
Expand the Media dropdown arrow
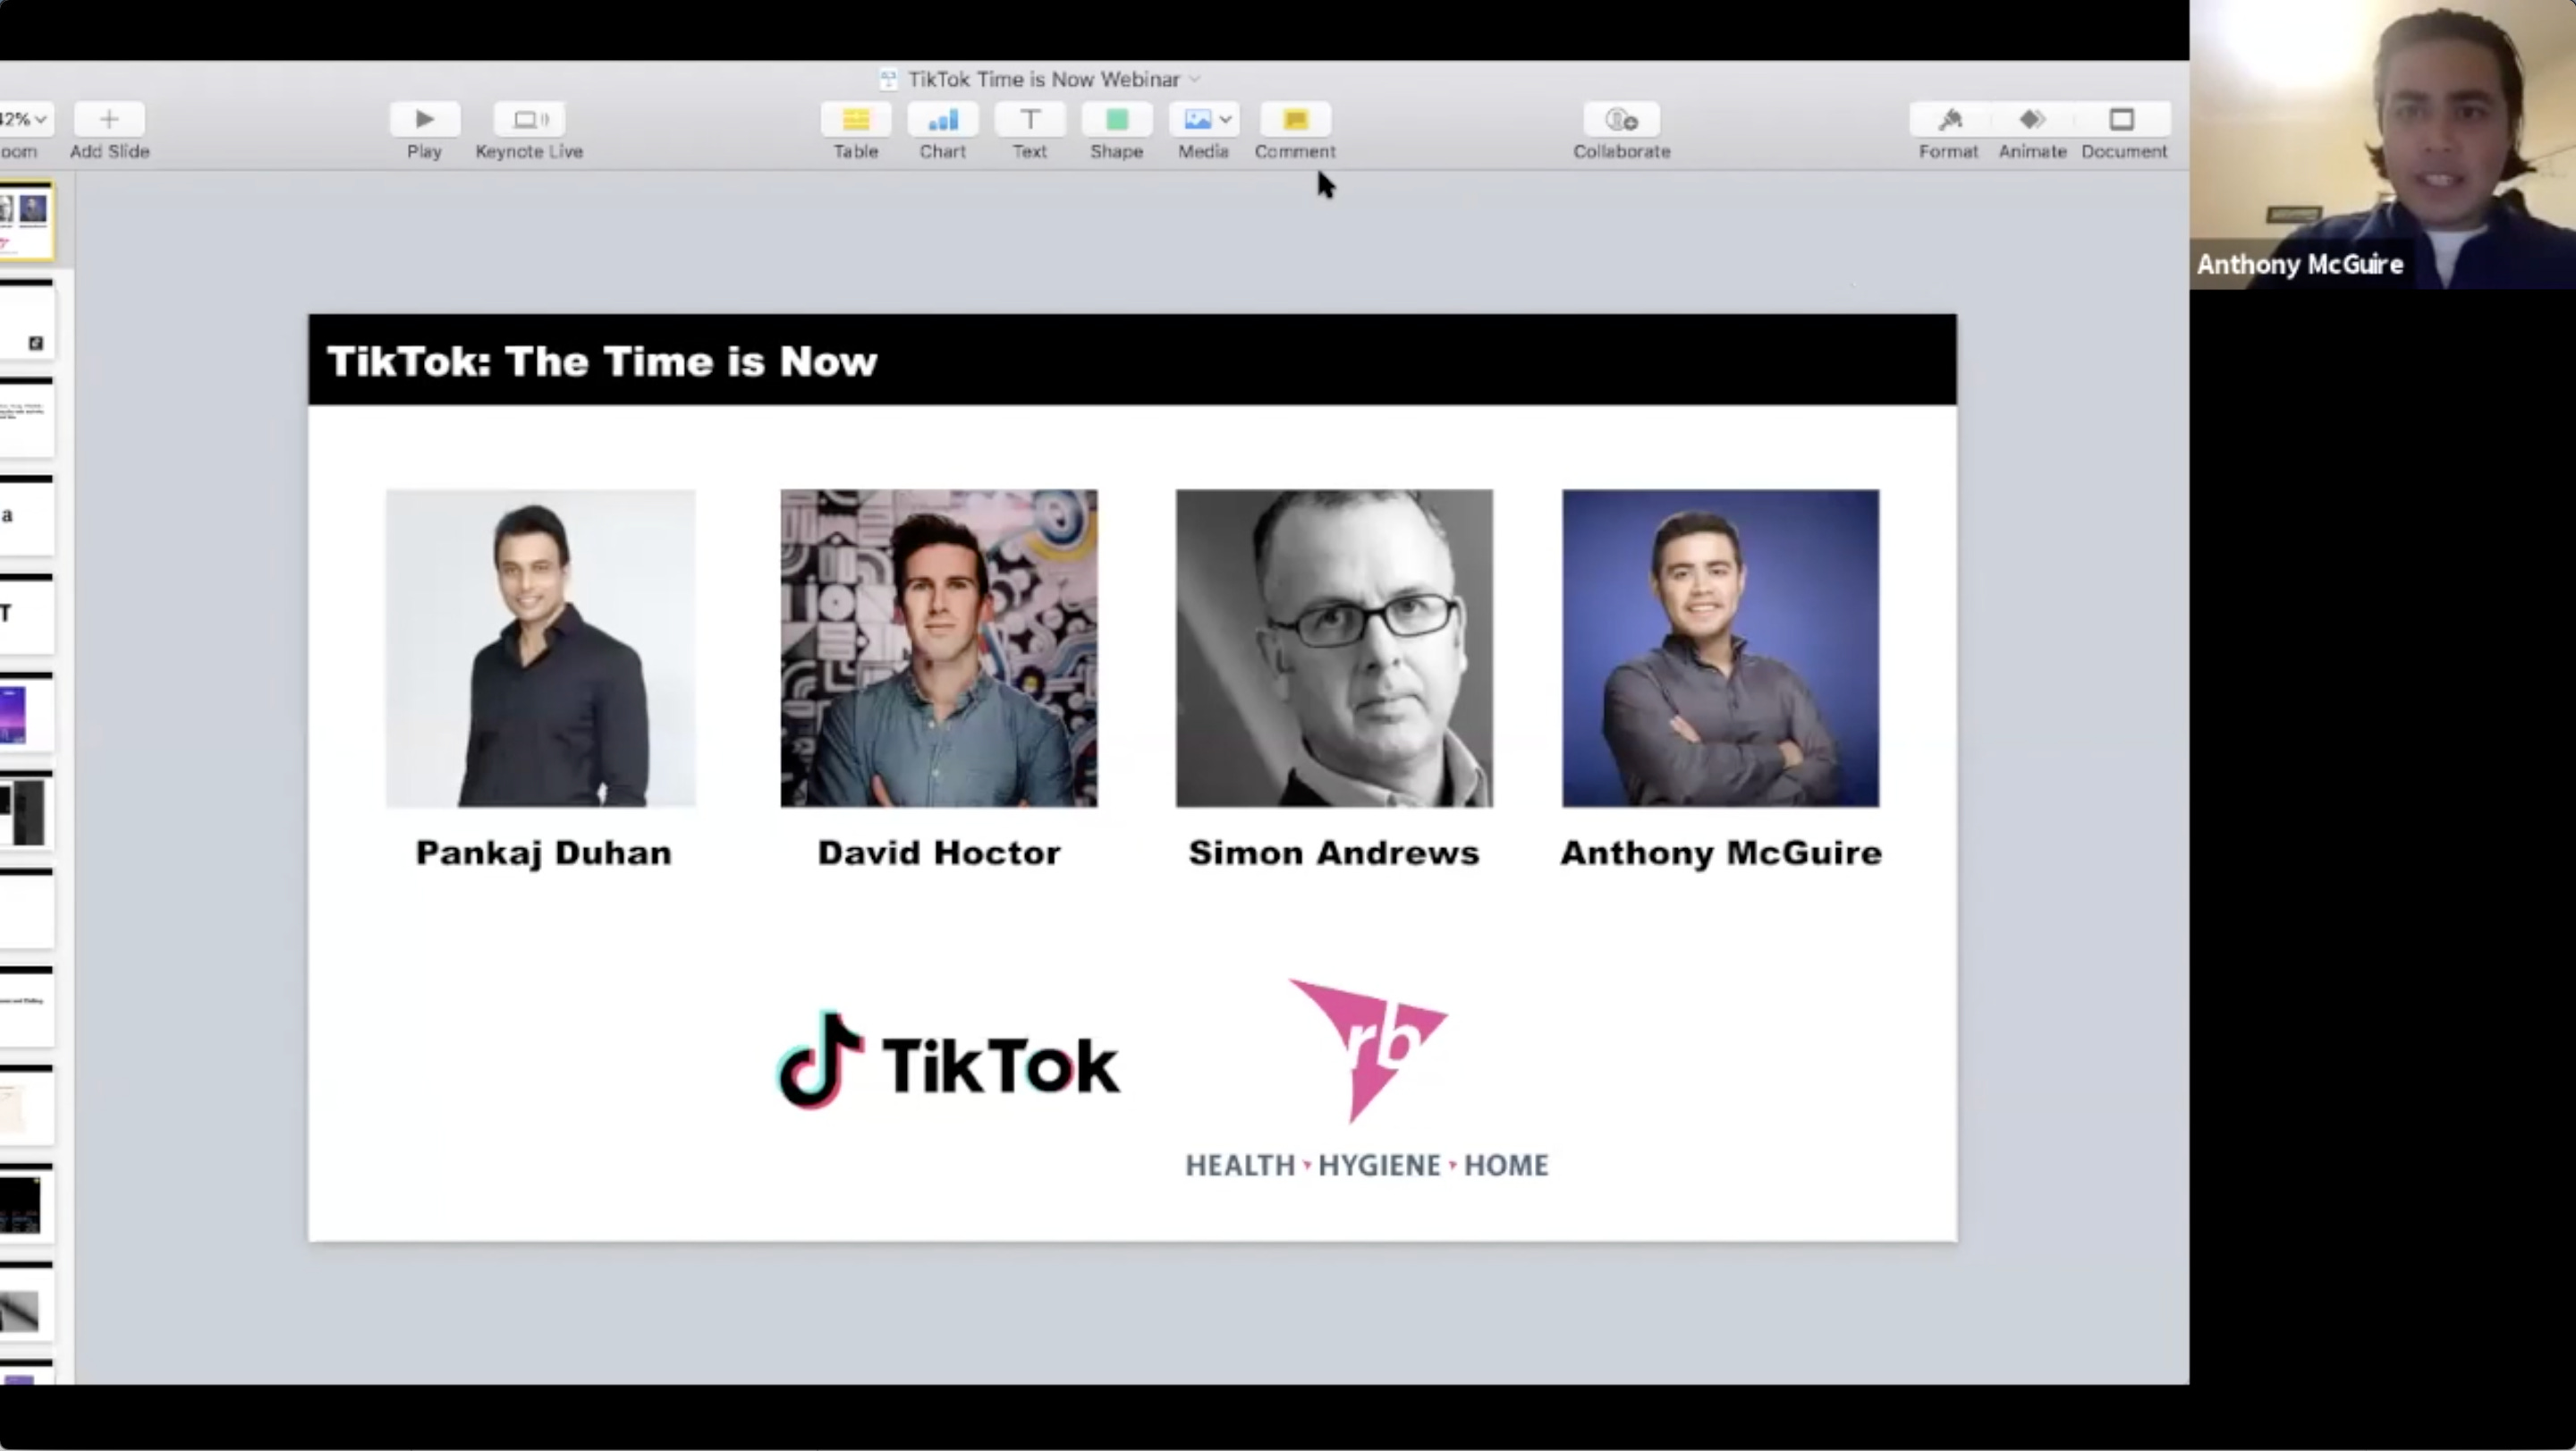click(x=1225, y=120)
